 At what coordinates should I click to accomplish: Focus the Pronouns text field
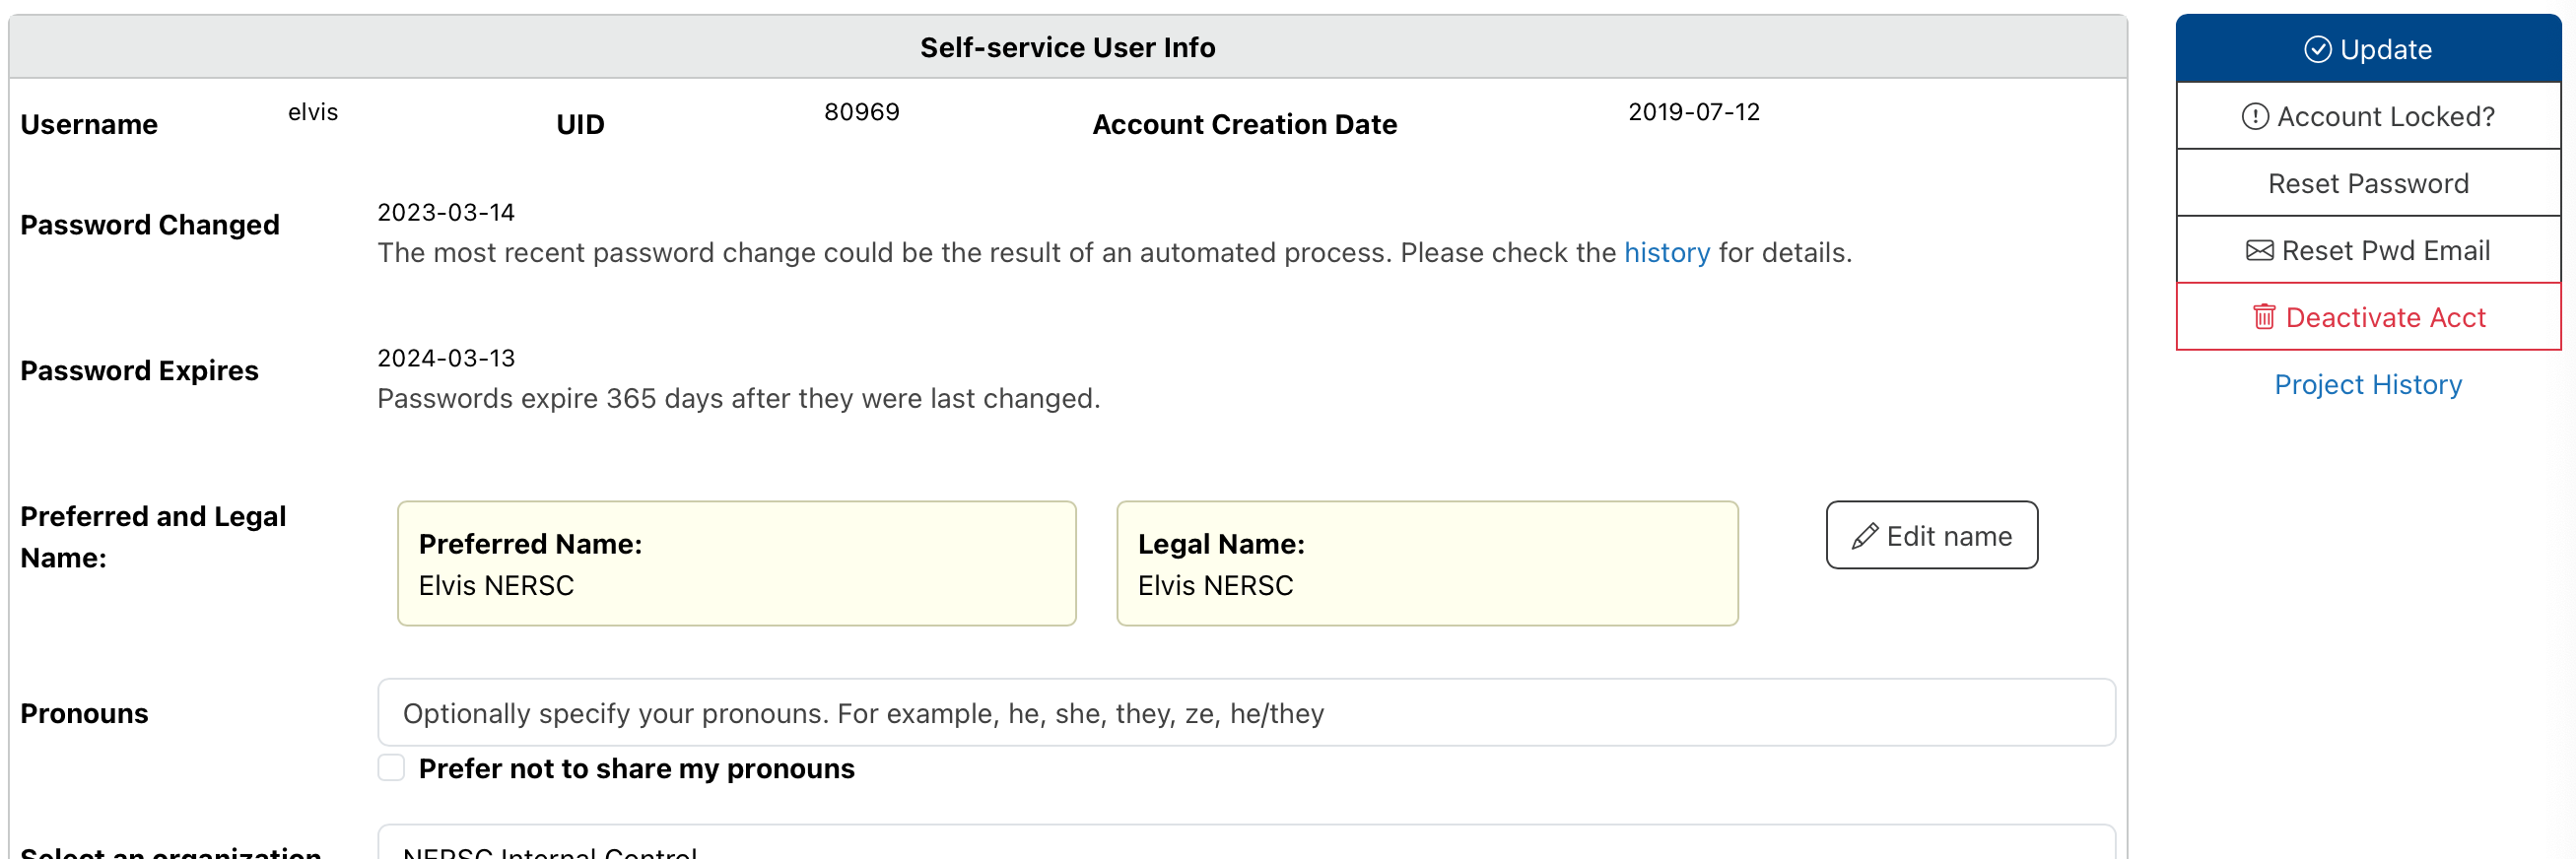coord(1245,713)
